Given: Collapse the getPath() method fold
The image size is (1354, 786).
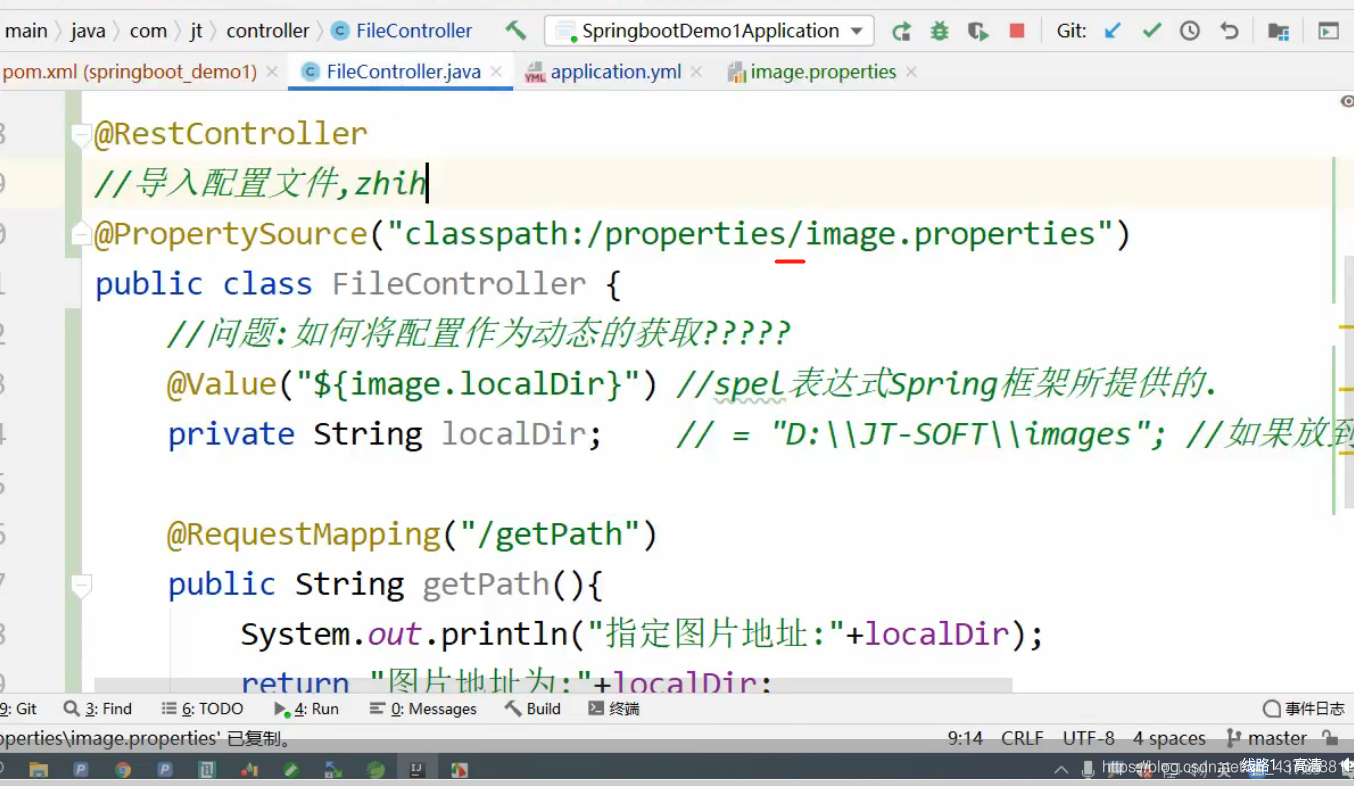Looking at the screenshot, I should [x=81, y=584].
